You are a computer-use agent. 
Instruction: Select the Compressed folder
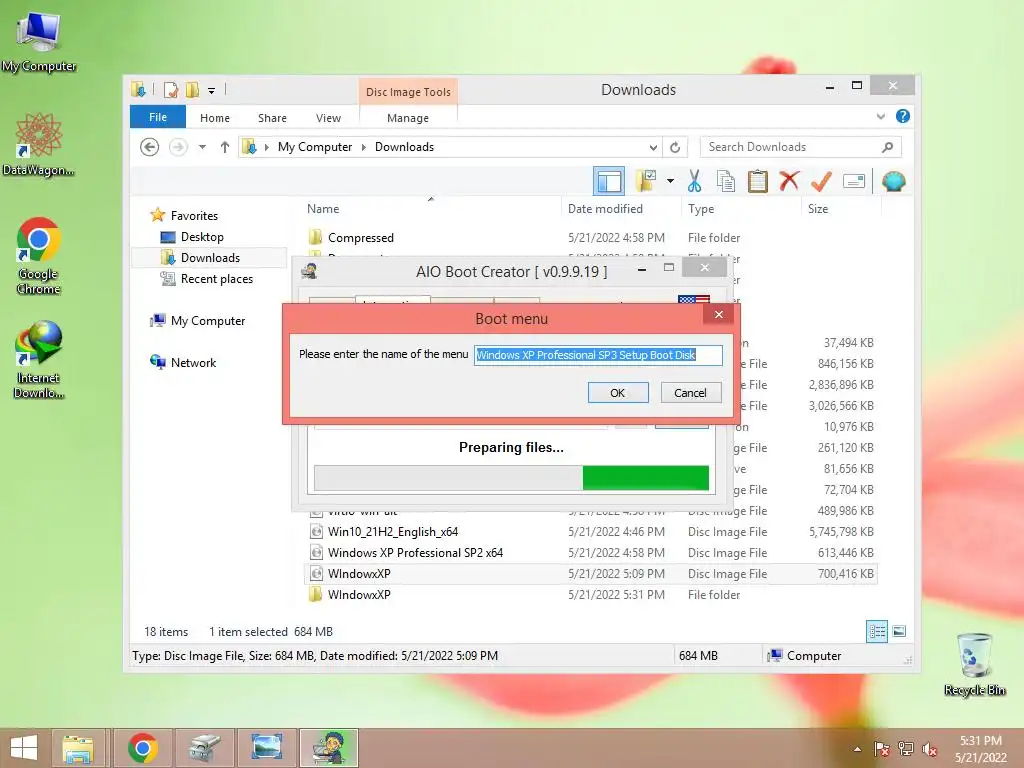click(360, 238)
